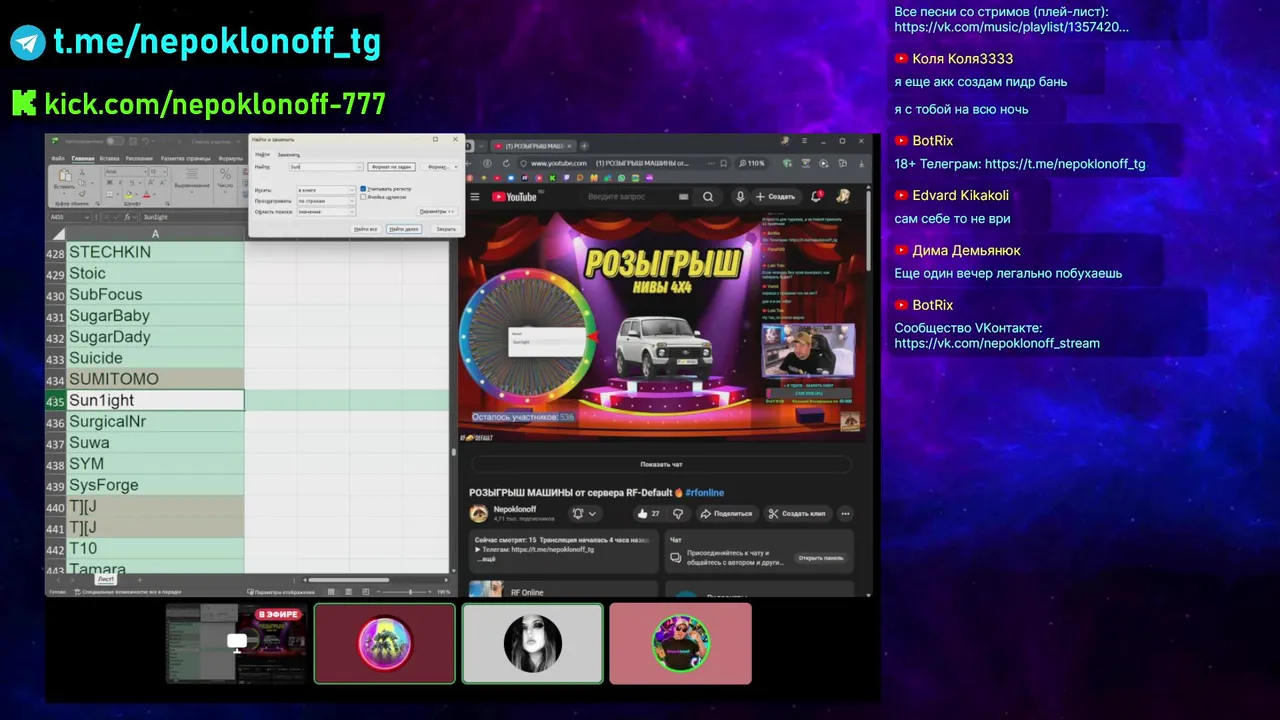Click the cell borders icon in Excel
Image resolution: width=1280 pixels, height=720 pixels.
tap(110, 194)
